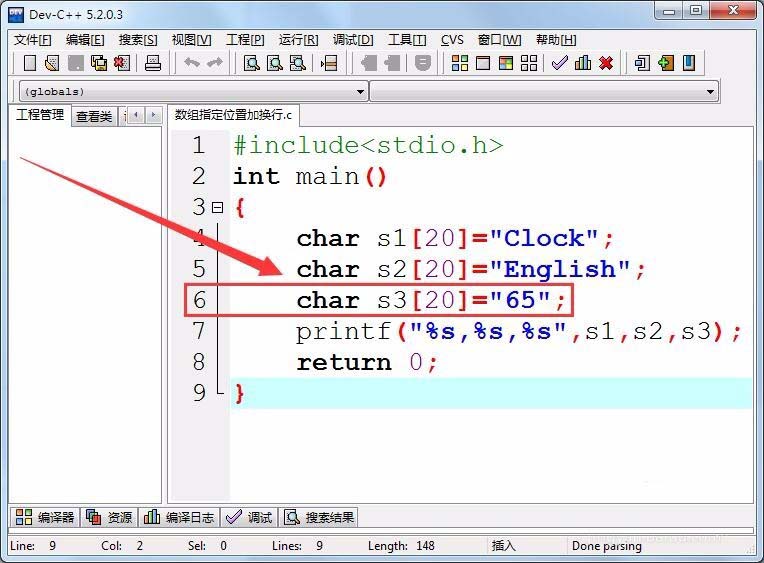The width and height of the screenshot is (764, 563).
Task: Open the 编辑[E] menu
Action: click(85, 40)
